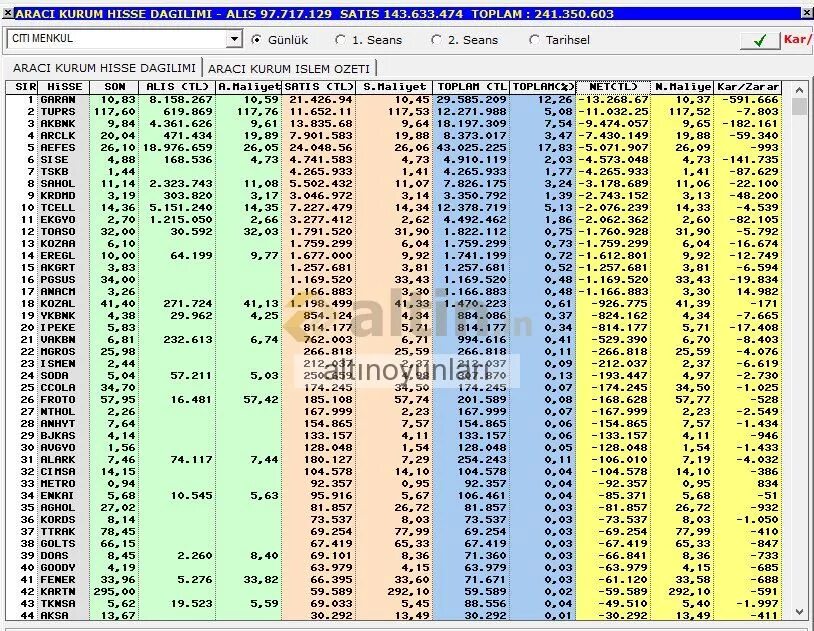Screen dimensions: 814x631
Task: Select the TSKB stock row
Action: (394, 171)
